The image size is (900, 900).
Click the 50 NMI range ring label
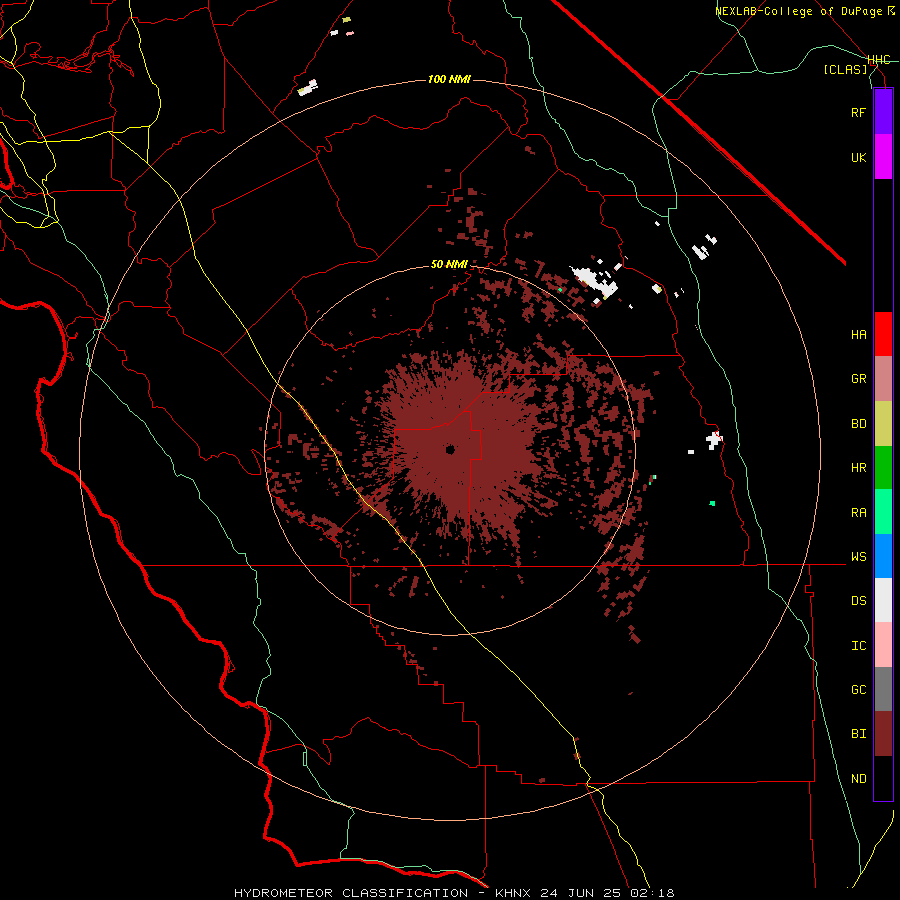449,264
